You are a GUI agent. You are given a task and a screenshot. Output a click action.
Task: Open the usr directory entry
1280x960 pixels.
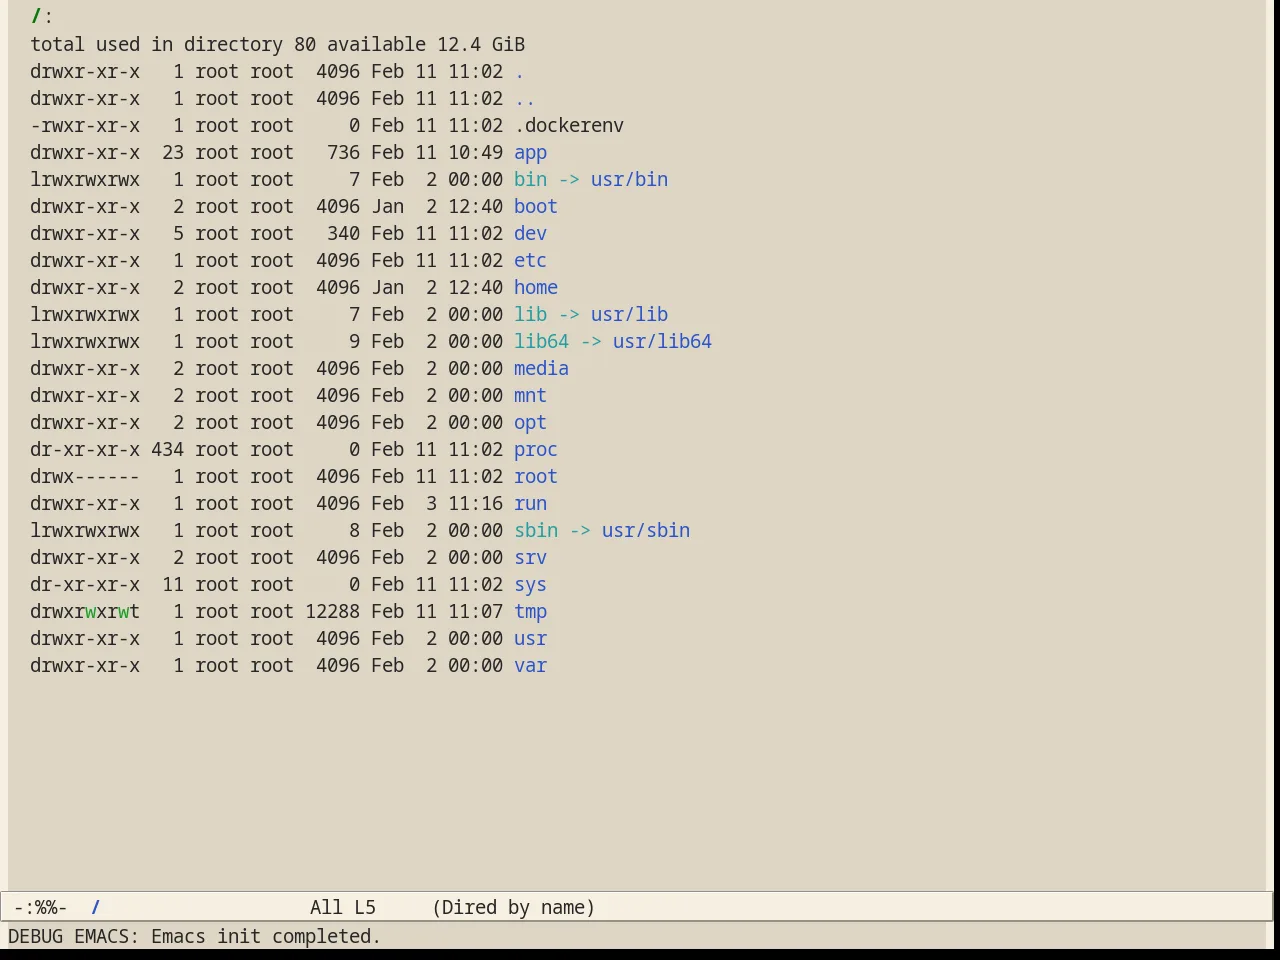click(x=530, y=639)
